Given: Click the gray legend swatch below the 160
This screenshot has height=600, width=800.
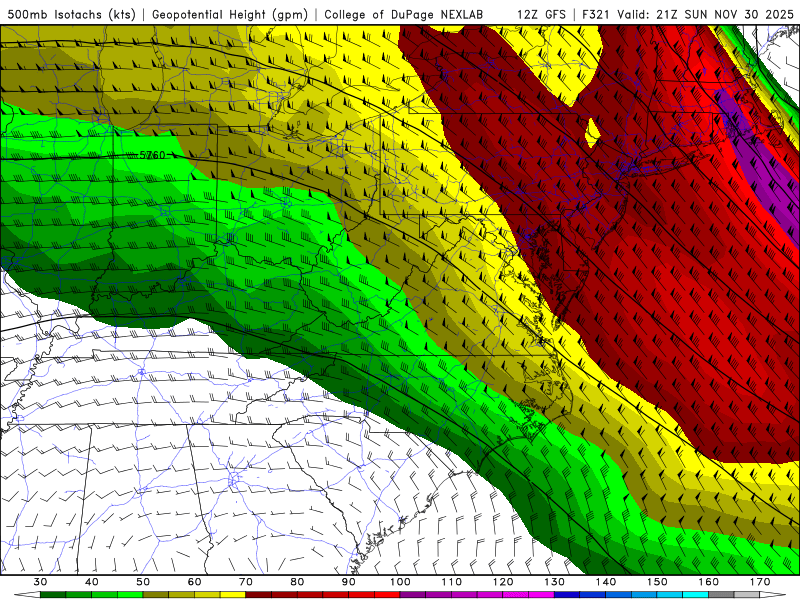Looking at the screenshot, I should click(721, 595).
